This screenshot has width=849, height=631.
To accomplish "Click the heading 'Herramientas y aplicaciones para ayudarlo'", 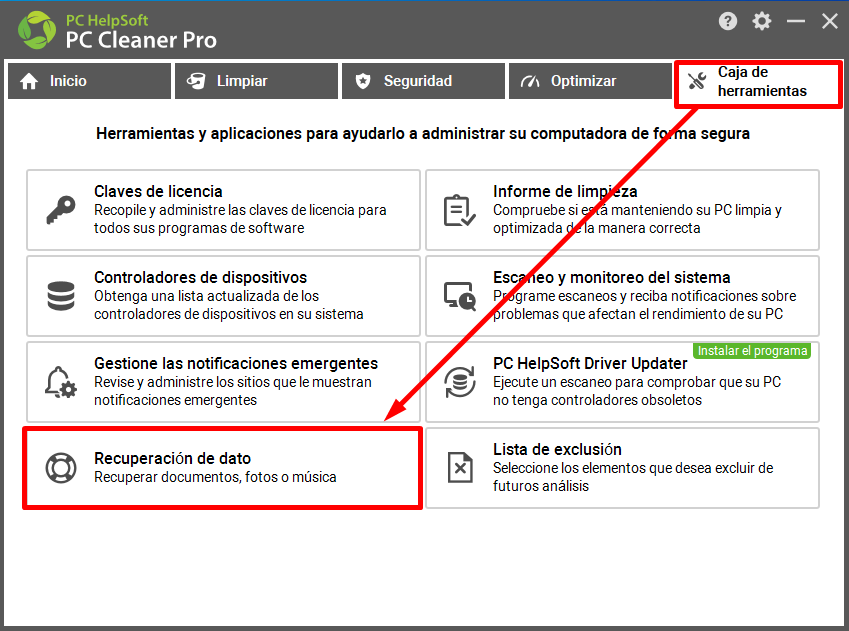I will click(x=423, y=134).
